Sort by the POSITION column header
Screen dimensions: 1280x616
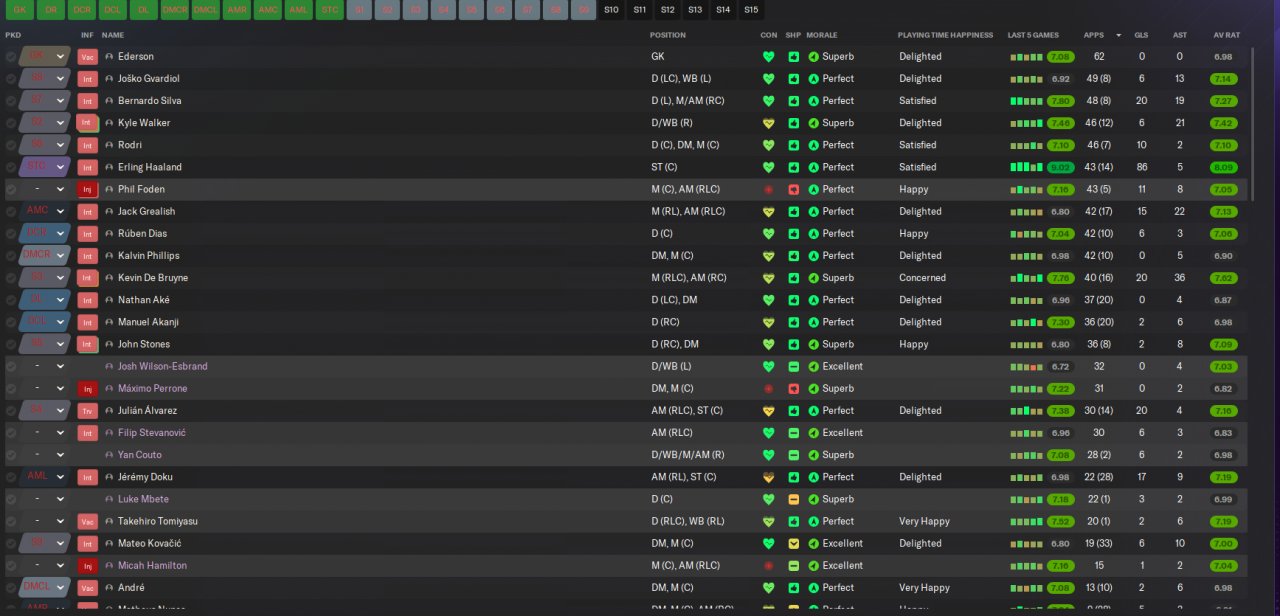[668, 35]
